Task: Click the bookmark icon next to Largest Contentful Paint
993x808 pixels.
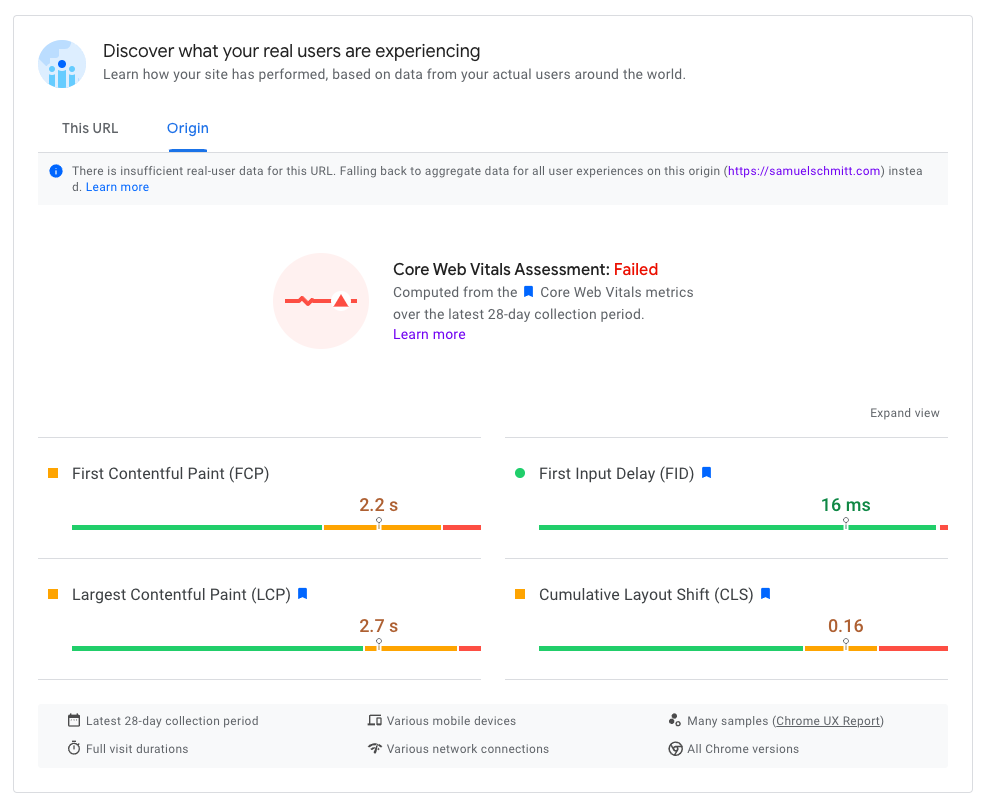Action: [303, 594]
